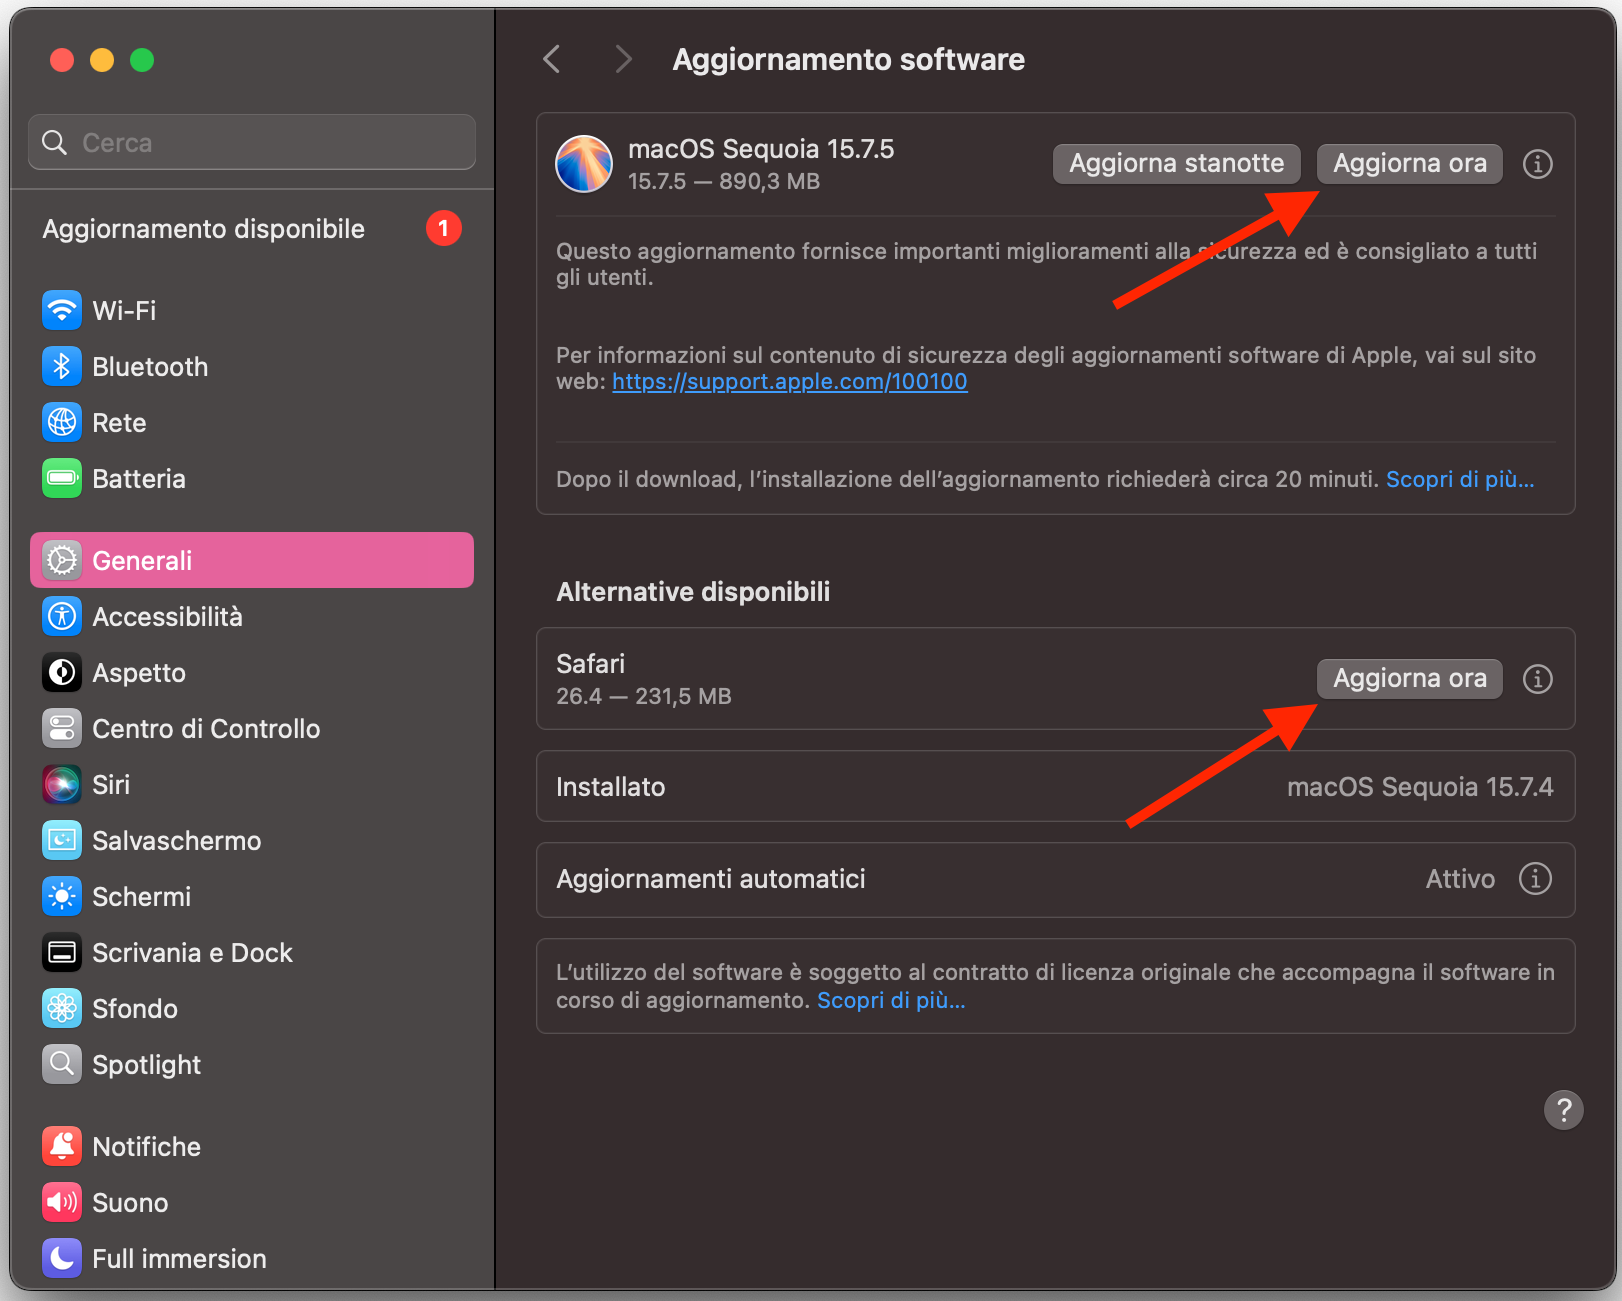
Task: Choose Aggiorna stanotte for the update
Action: pyautogui.click(x=1176, y=163)
